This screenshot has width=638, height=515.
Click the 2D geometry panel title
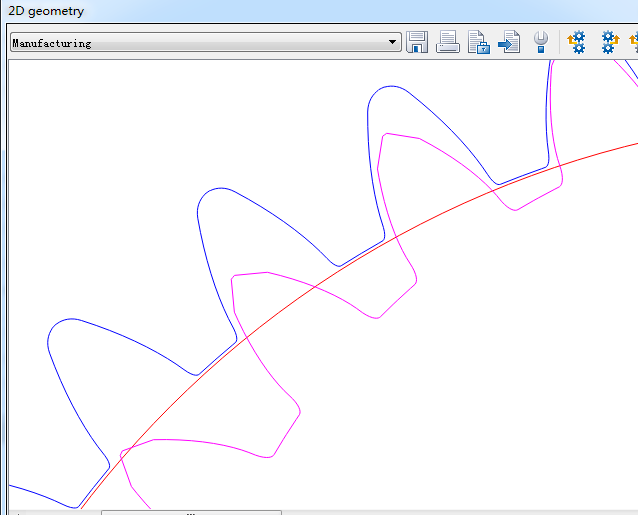(x=47, y=11)
